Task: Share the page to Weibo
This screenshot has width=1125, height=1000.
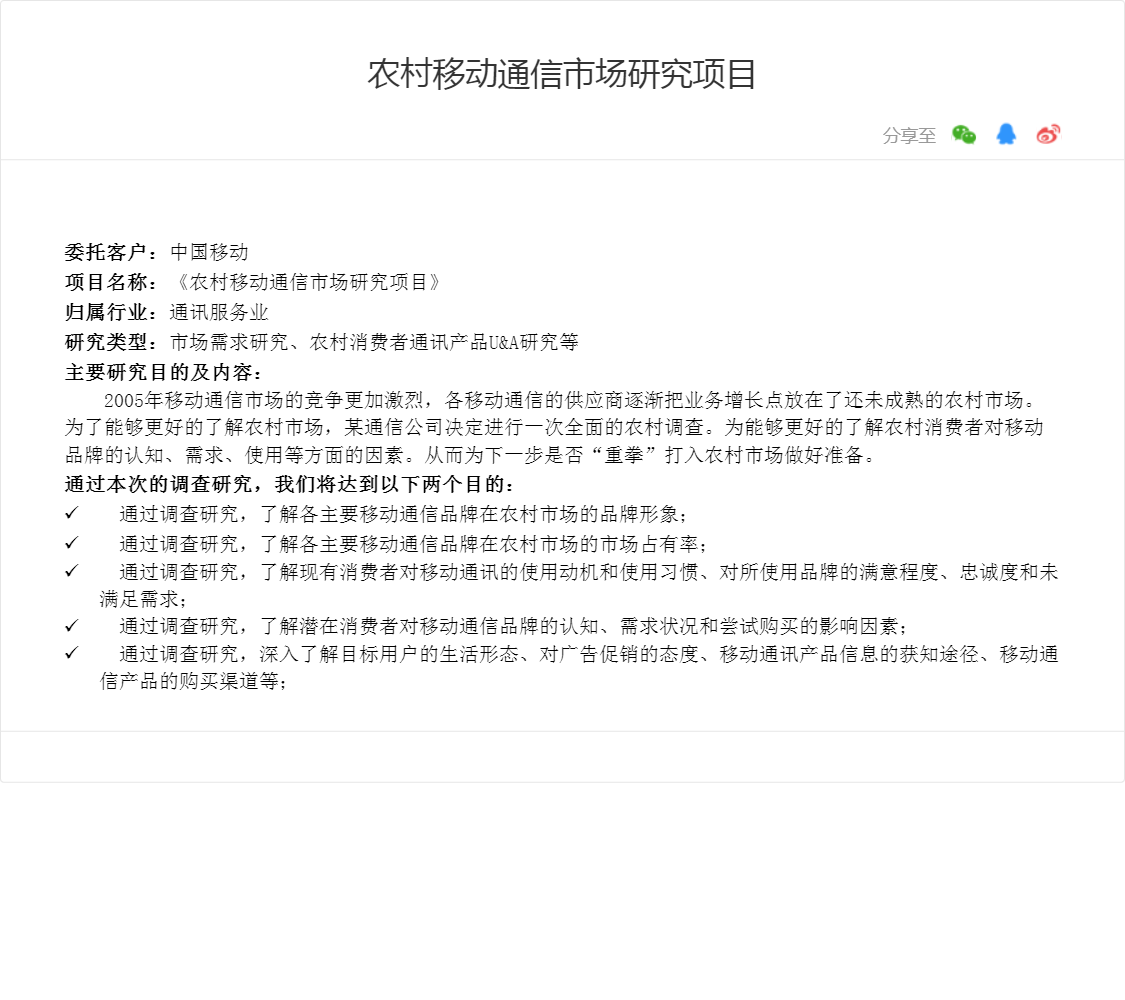Action: pos(1048,134)
